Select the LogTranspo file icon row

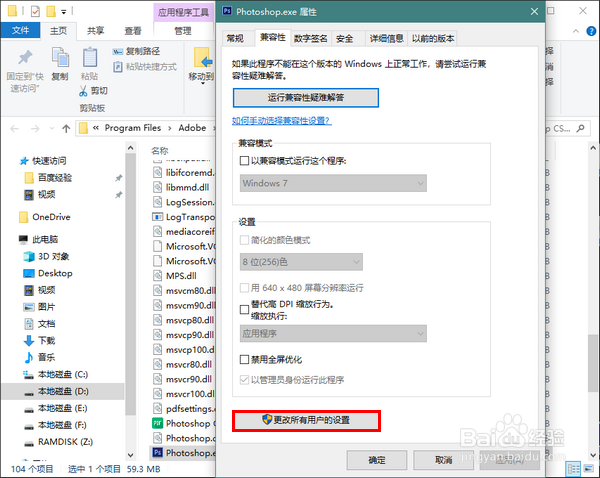click(x=184, y=217)
